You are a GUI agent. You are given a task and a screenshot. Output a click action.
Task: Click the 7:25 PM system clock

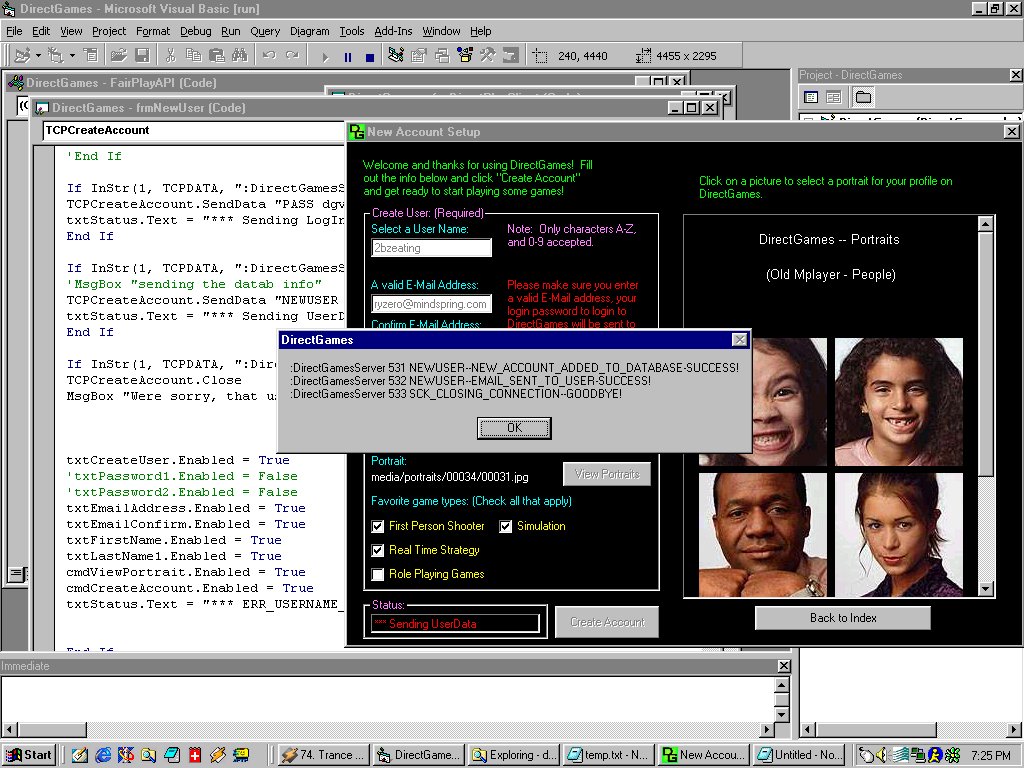click(990, 756)
